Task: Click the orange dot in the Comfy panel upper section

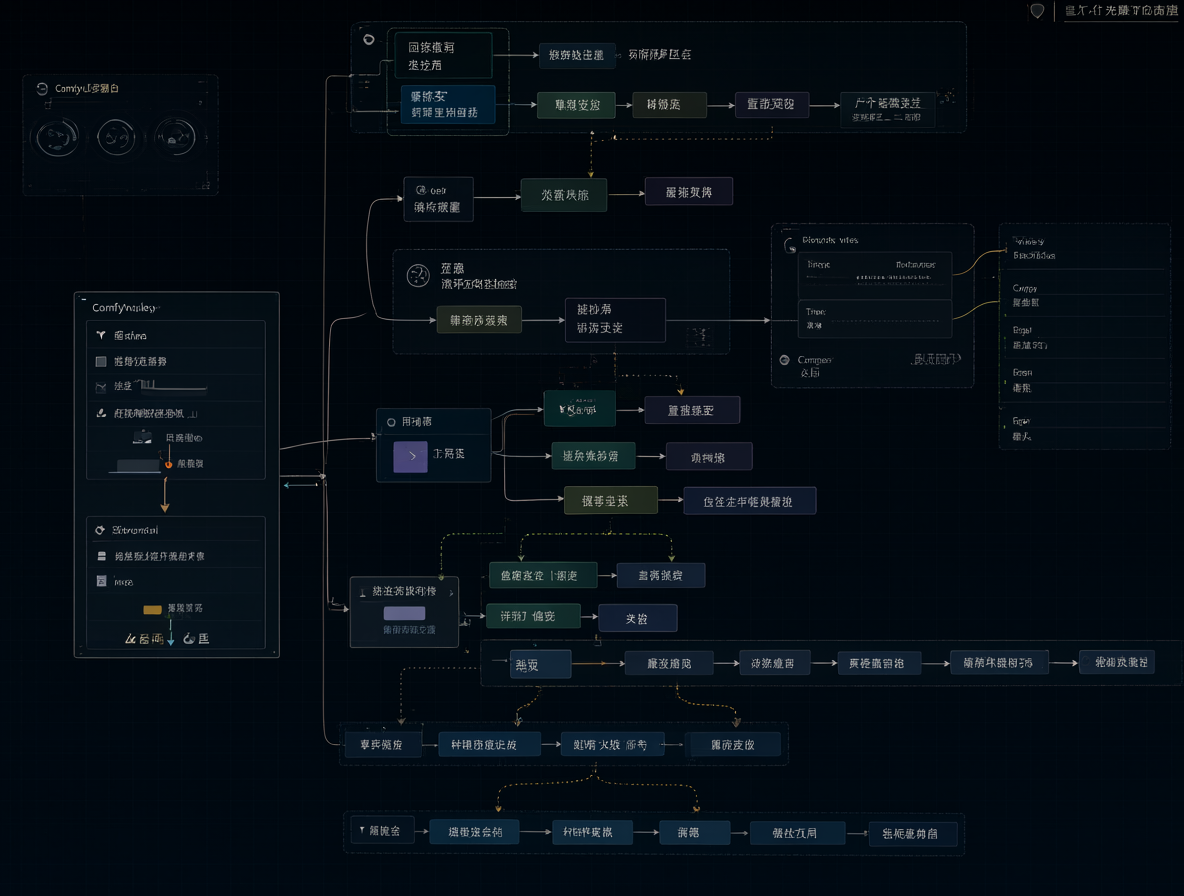Action: click(168, 464)
